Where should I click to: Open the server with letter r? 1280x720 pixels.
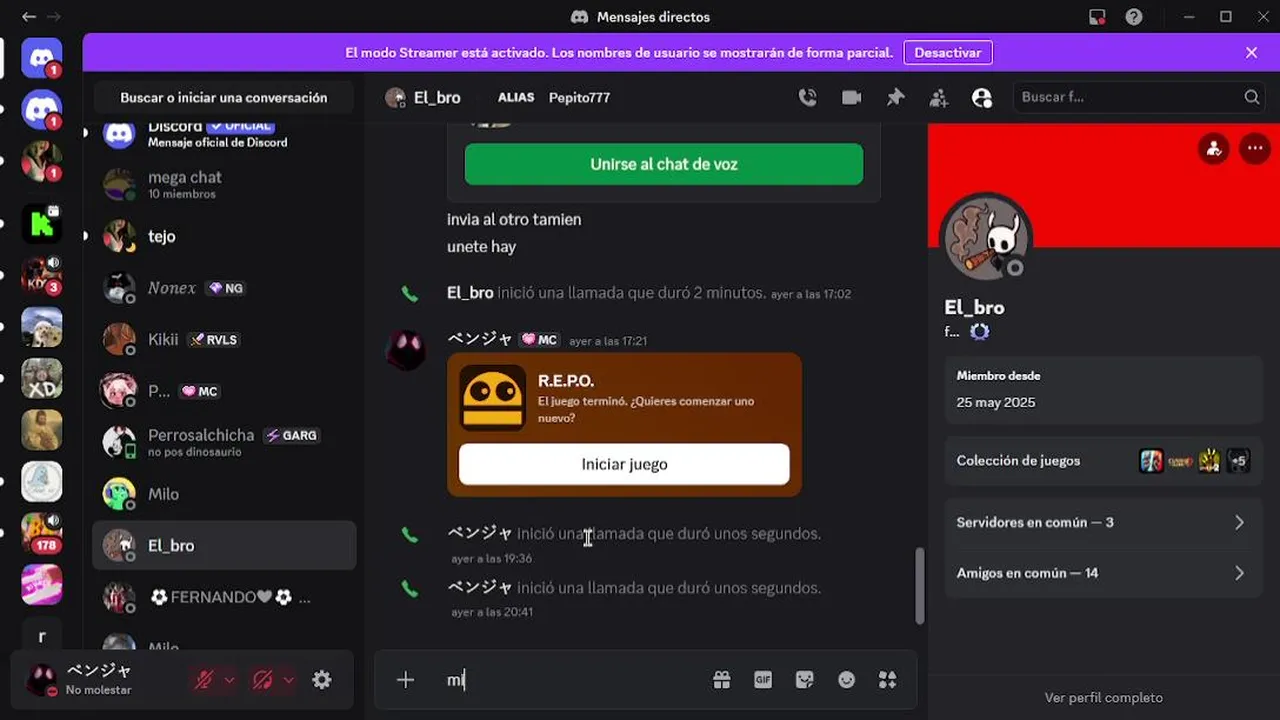pyautogui.click(x=42, y=636)
